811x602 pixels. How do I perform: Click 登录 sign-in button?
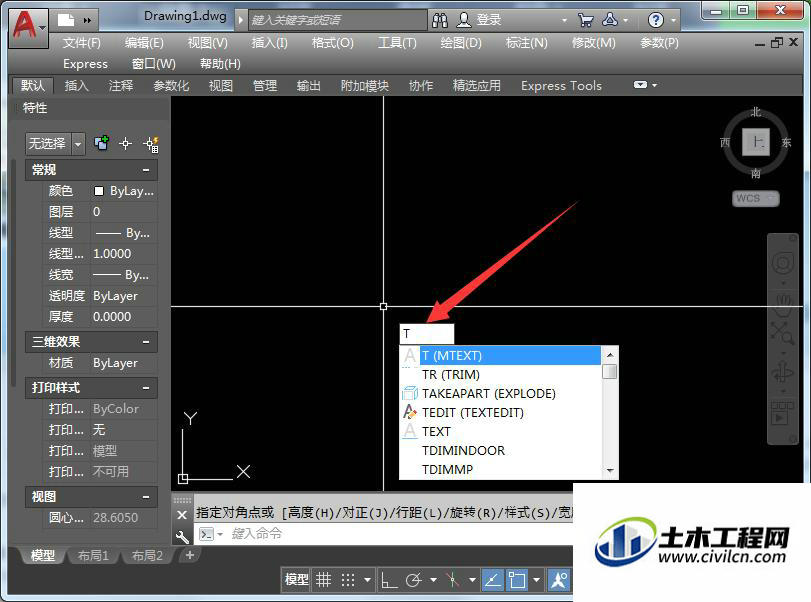(x=489, y=20)
